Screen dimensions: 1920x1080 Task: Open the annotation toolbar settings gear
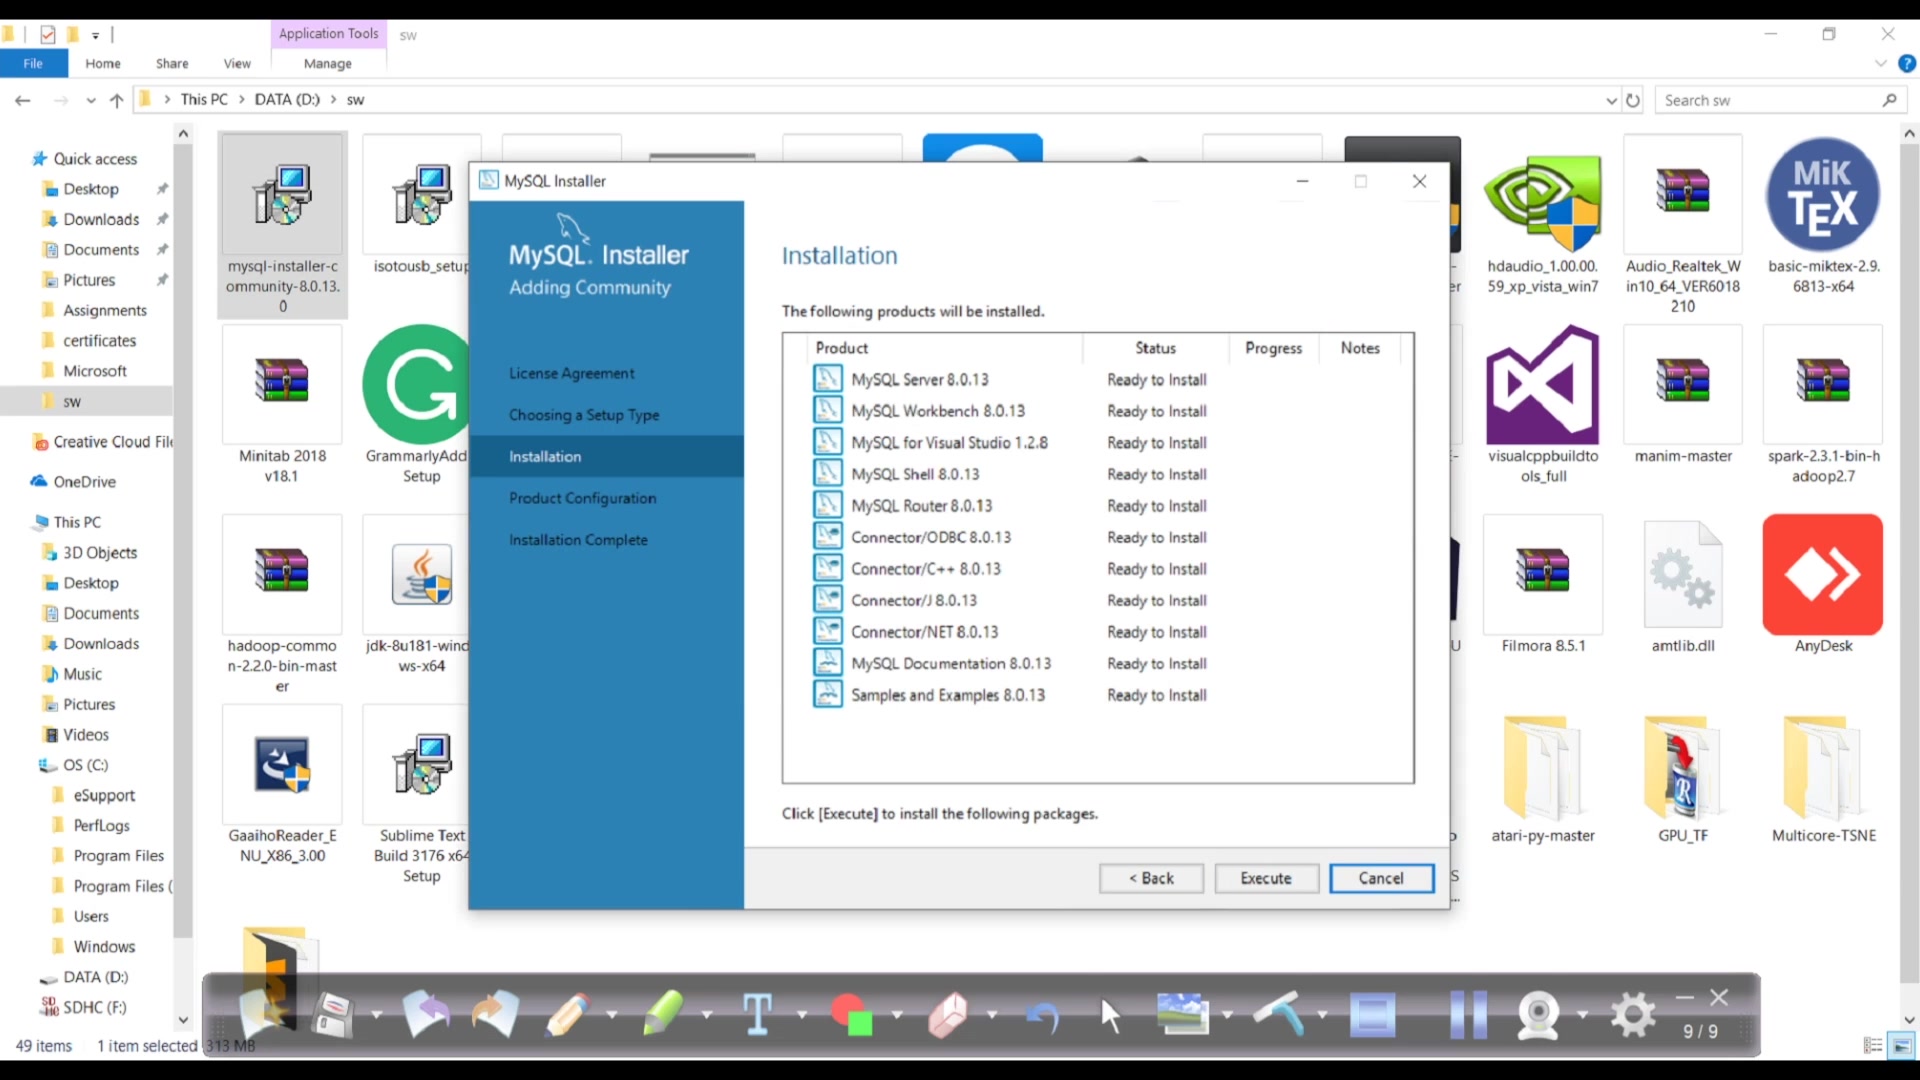click(x=1631, y=1013)
